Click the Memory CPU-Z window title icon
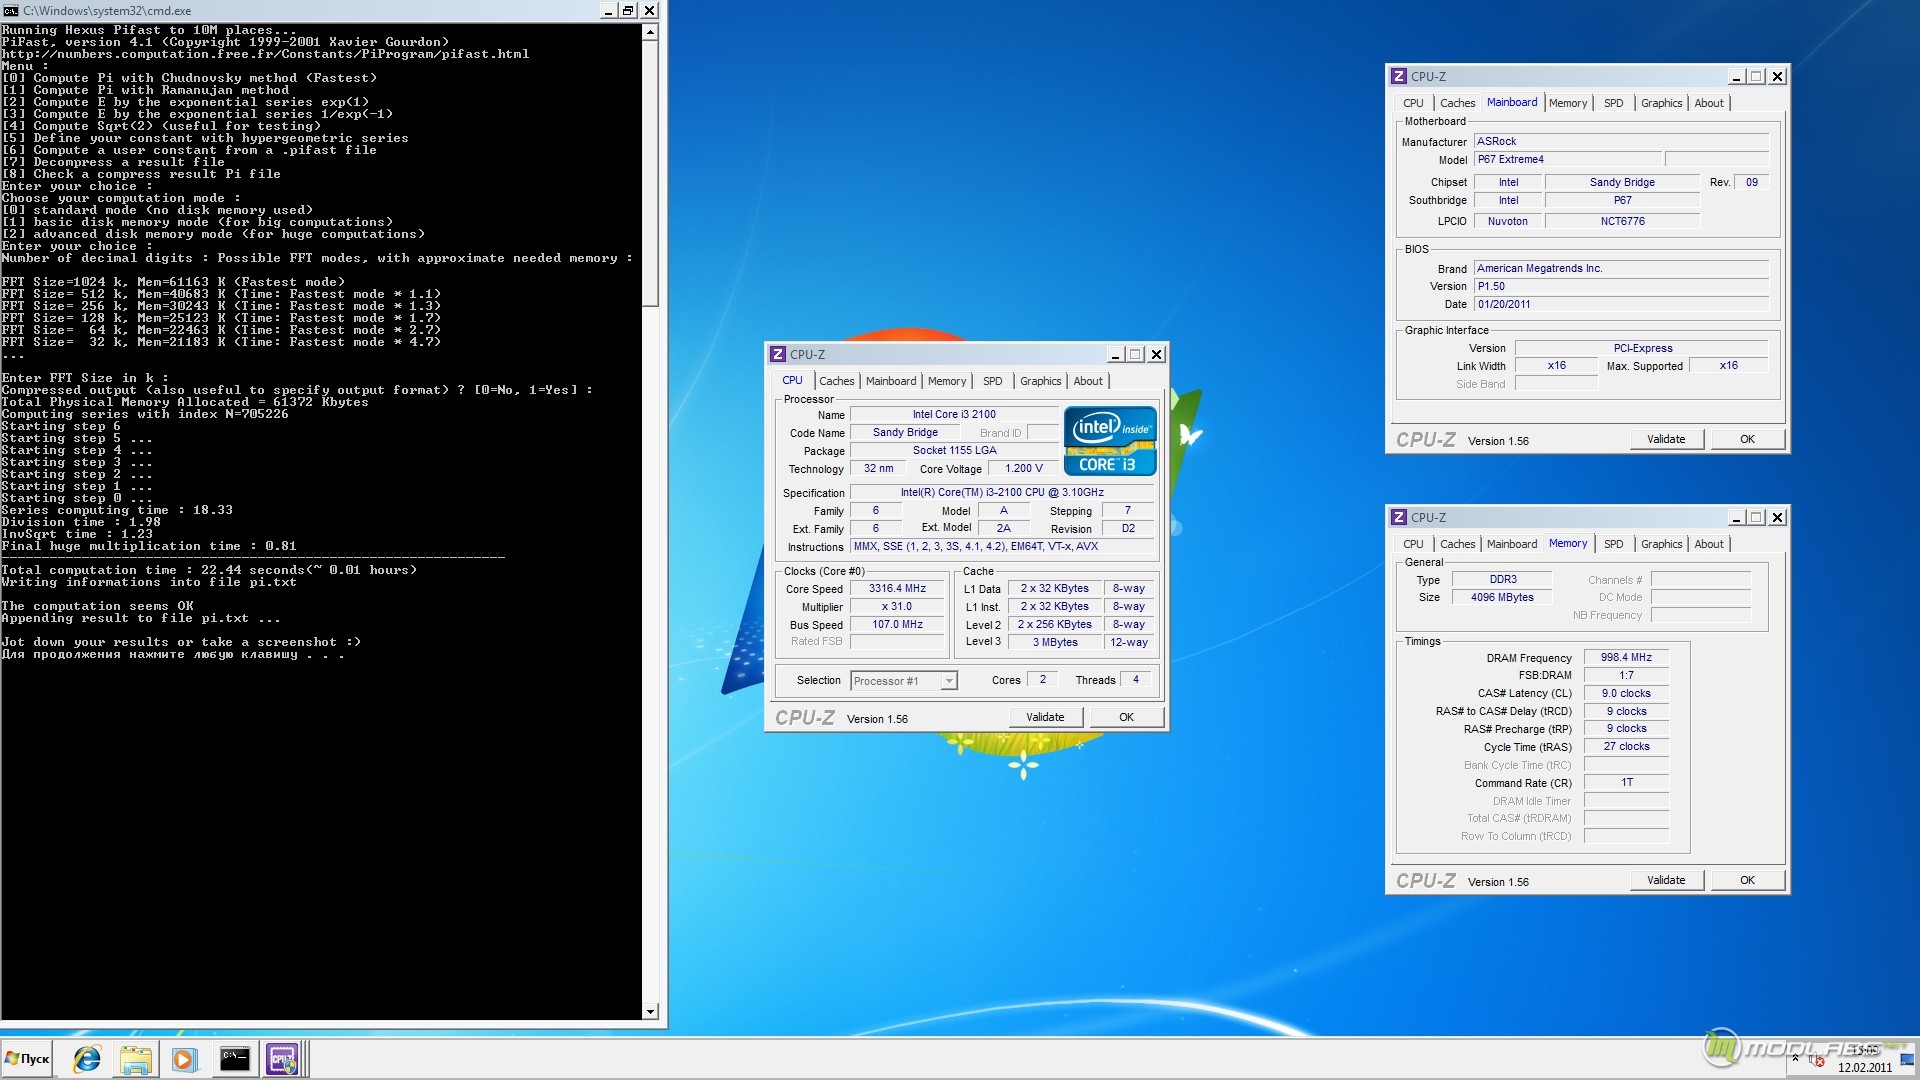This screenshot has height=1080, width=1920. [1399, 517]
